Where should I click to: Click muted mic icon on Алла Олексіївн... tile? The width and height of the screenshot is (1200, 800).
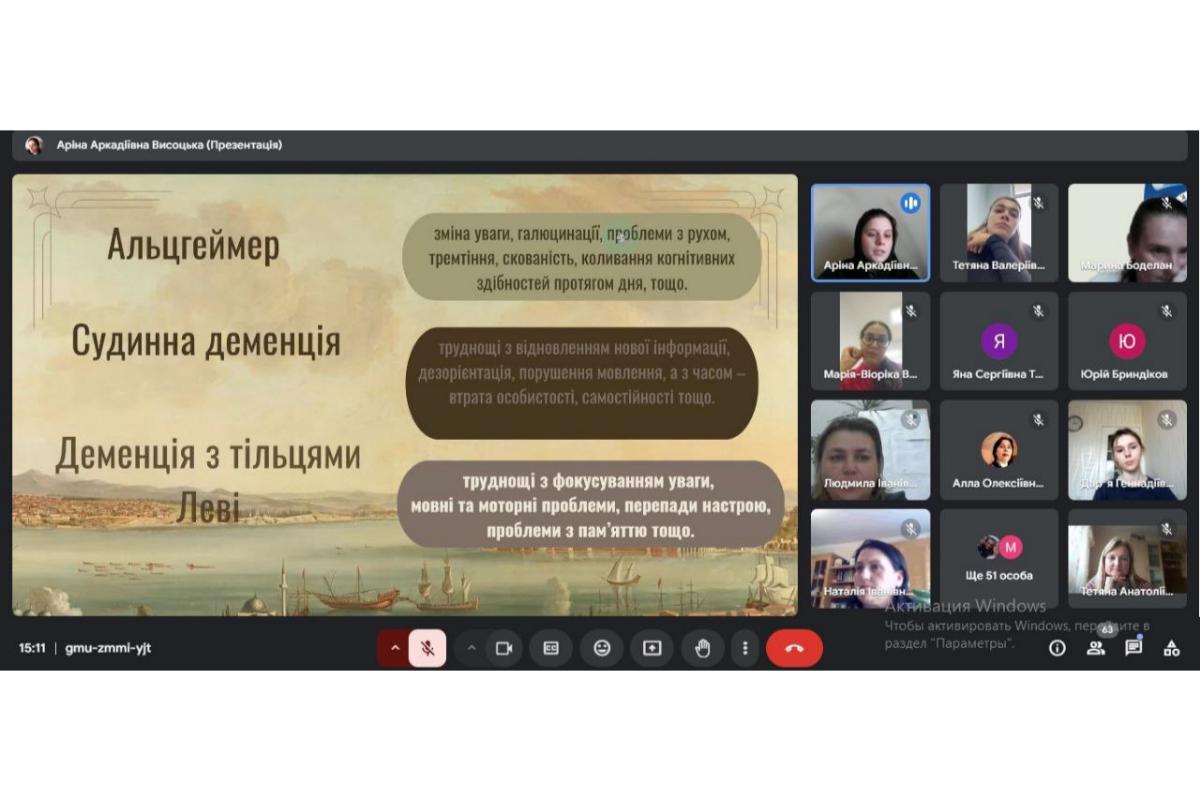pyautogui.click(x=1038, y=420)
